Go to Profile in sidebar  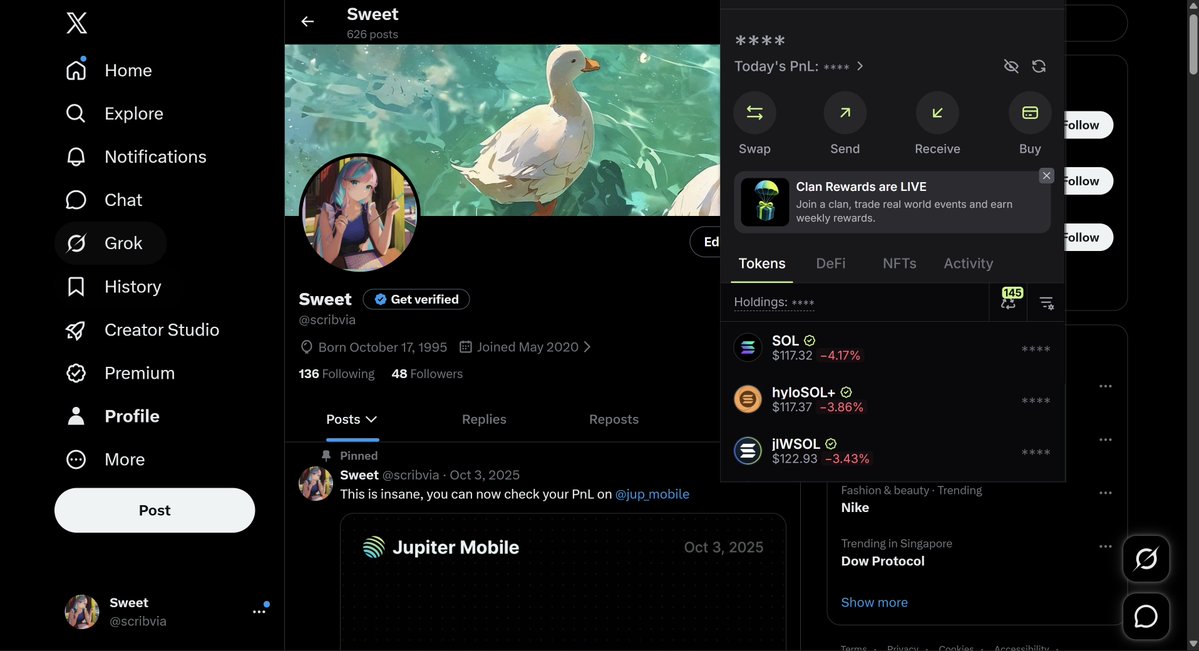coord(112,416)
